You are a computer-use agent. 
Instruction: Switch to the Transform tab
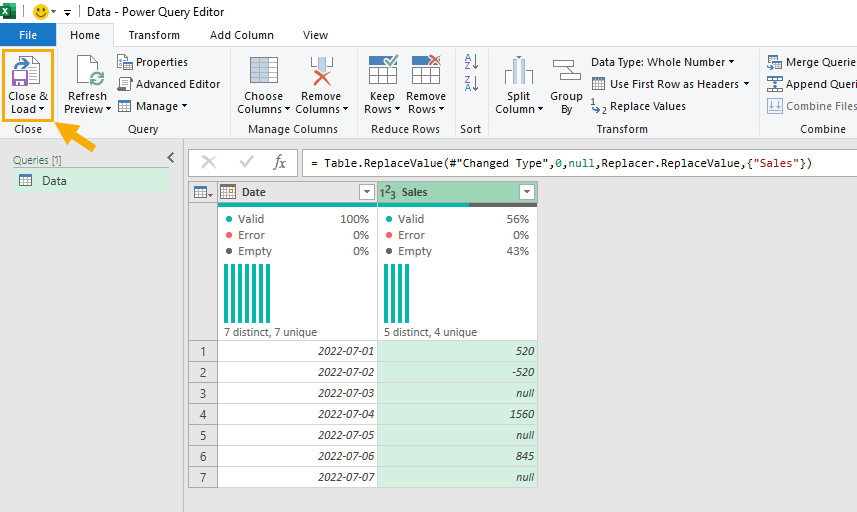pyautogui.click(x=154, y=35)
